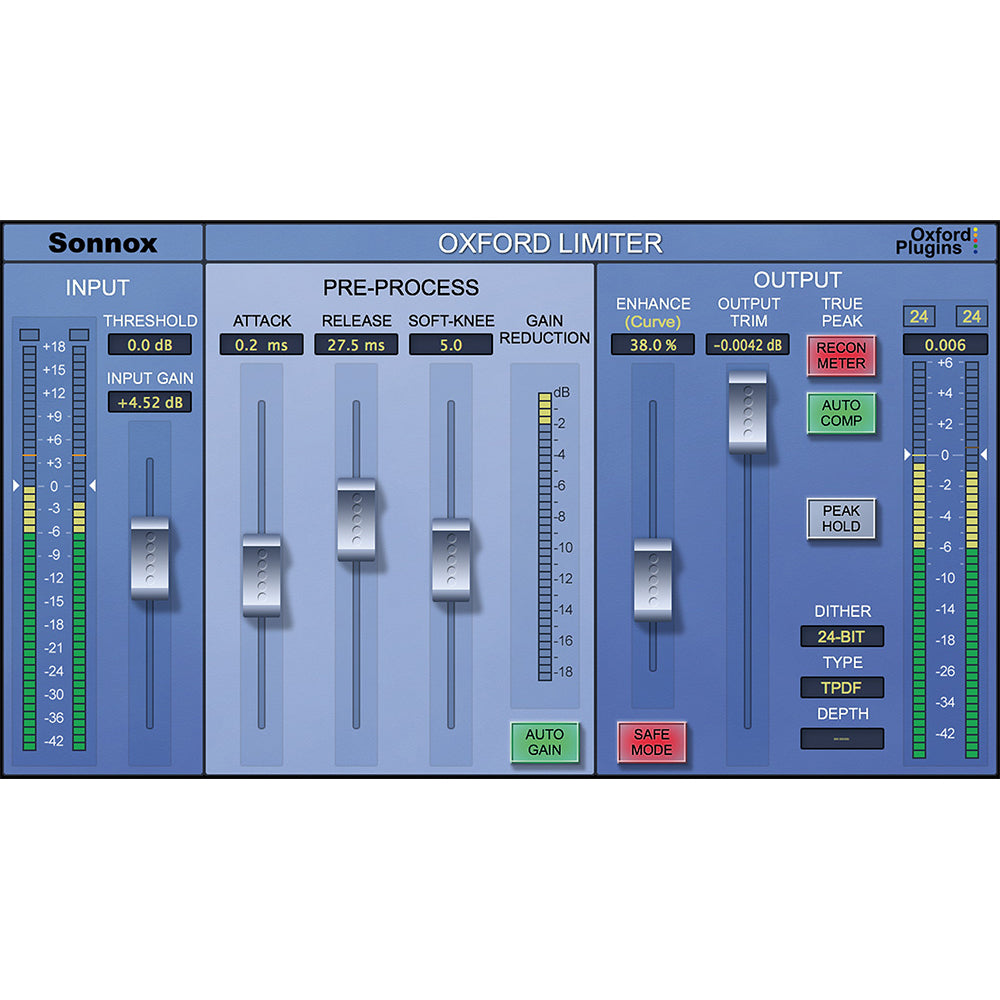Image resolution: width=1000 pixels, height=1000 pixels.
Task: Click the Oxford Plugins logo
Action: tap(937, 241)
